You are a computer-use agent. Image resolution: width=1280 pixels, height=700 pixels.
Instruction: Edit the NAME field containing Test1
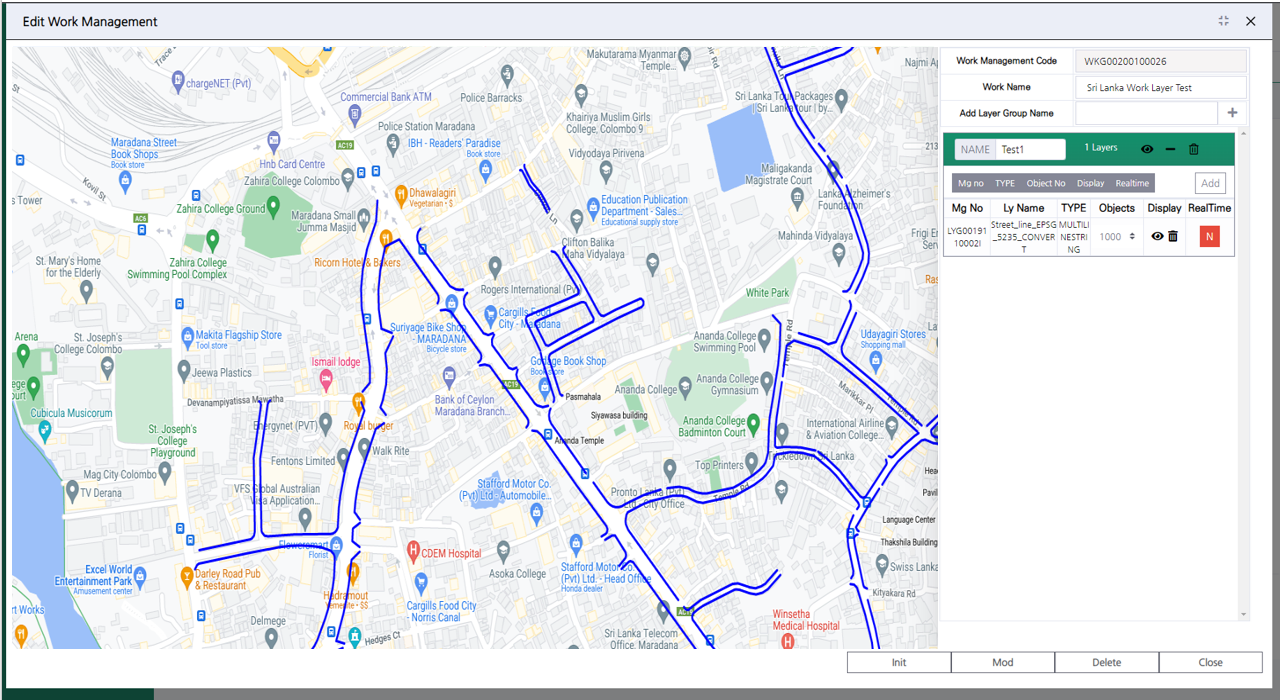click(x=1031, y=149)
